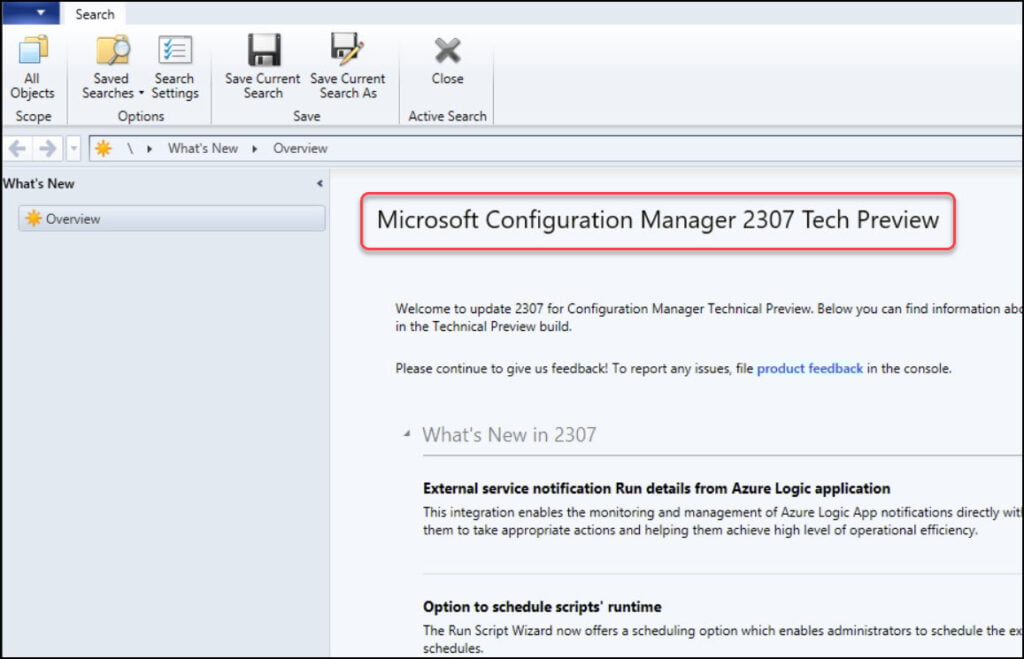
Task: Select the Microsoft Configuration Manager 2307 heading
Action: pos(658,220)
